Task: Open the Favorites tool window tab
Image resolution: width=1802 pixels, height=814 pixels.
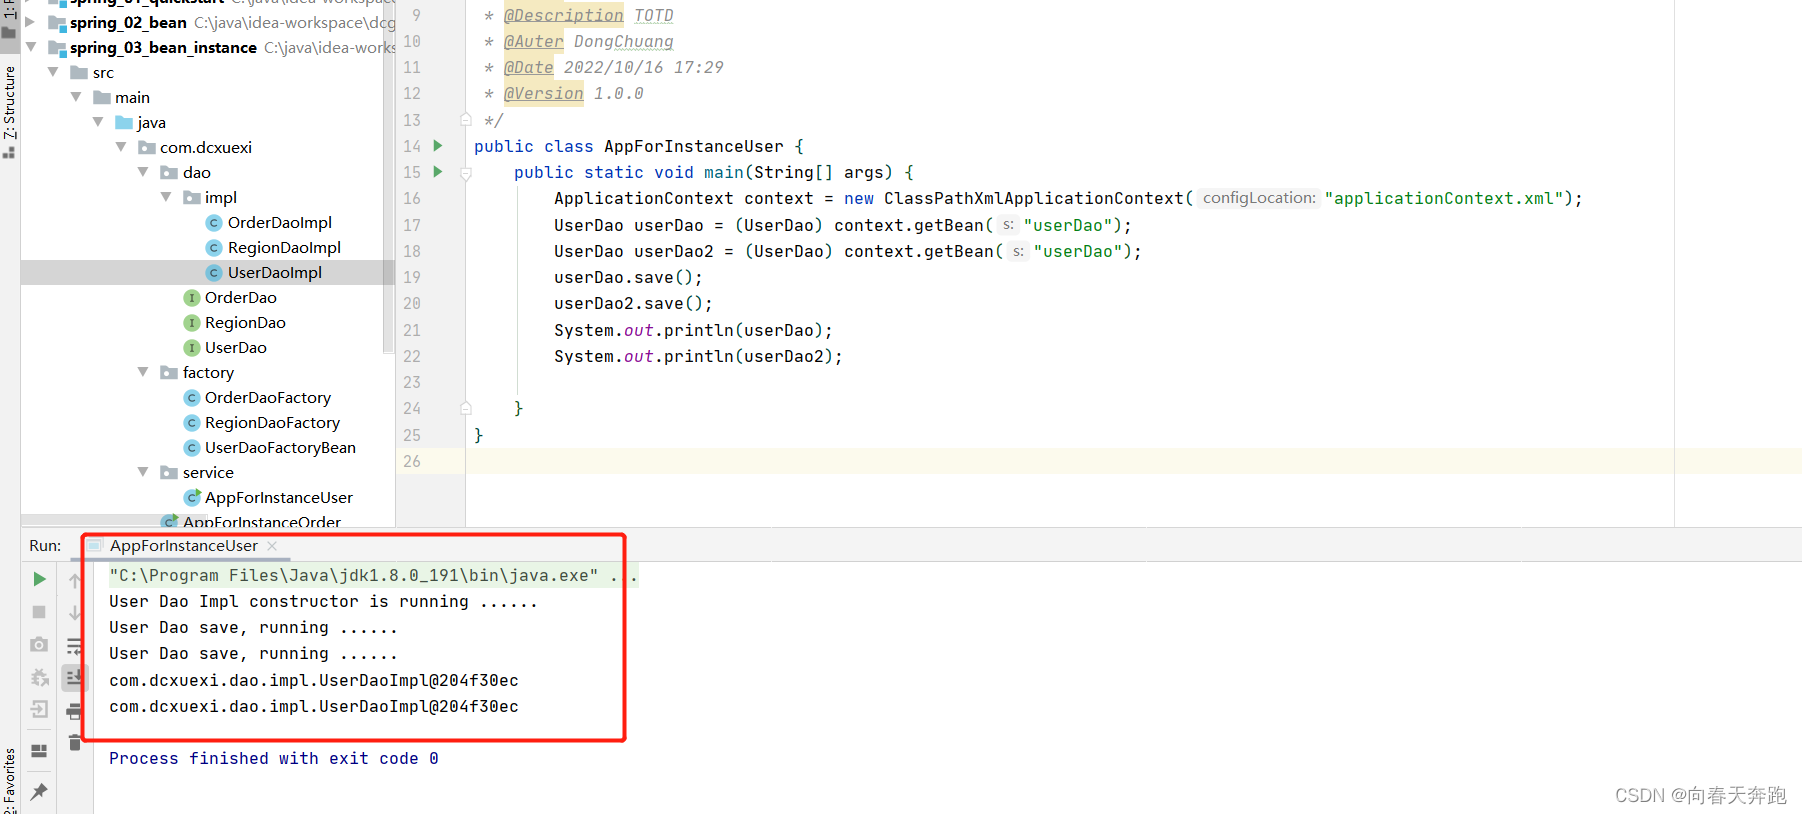Action: [10, 780]
